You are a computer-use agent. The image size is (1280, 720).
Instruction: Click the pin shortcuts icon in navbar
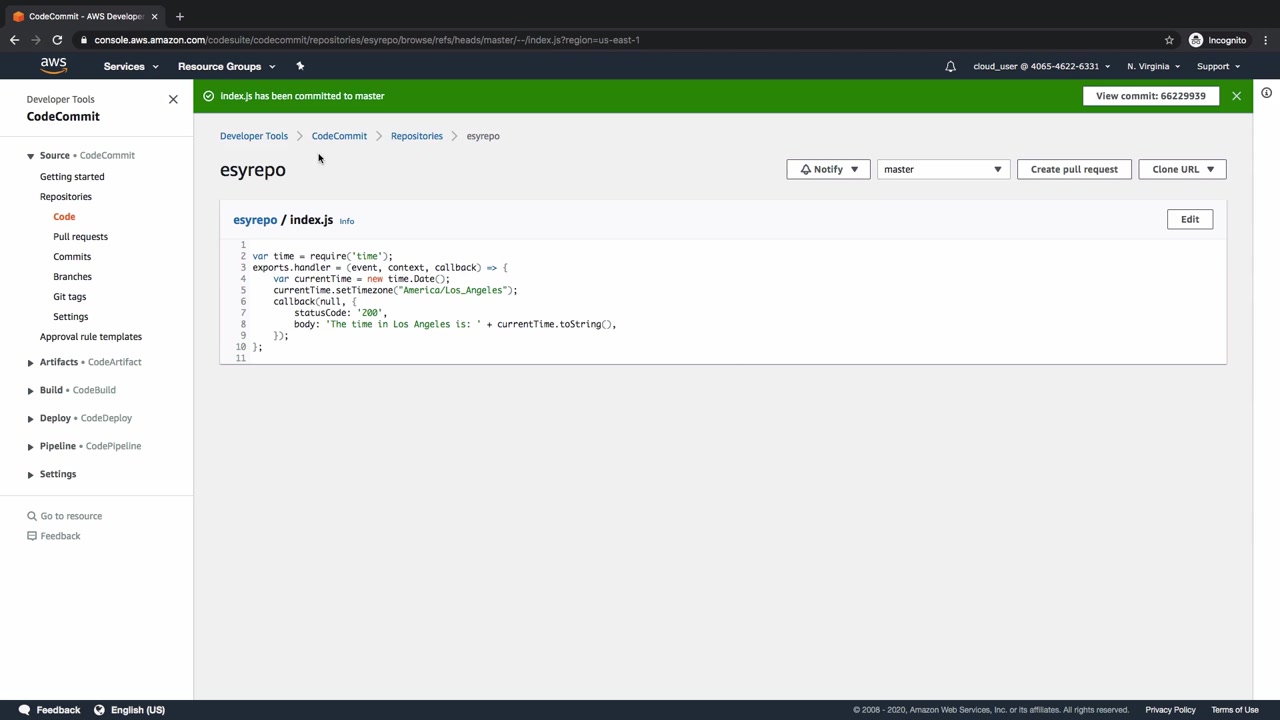pos(300,66)
